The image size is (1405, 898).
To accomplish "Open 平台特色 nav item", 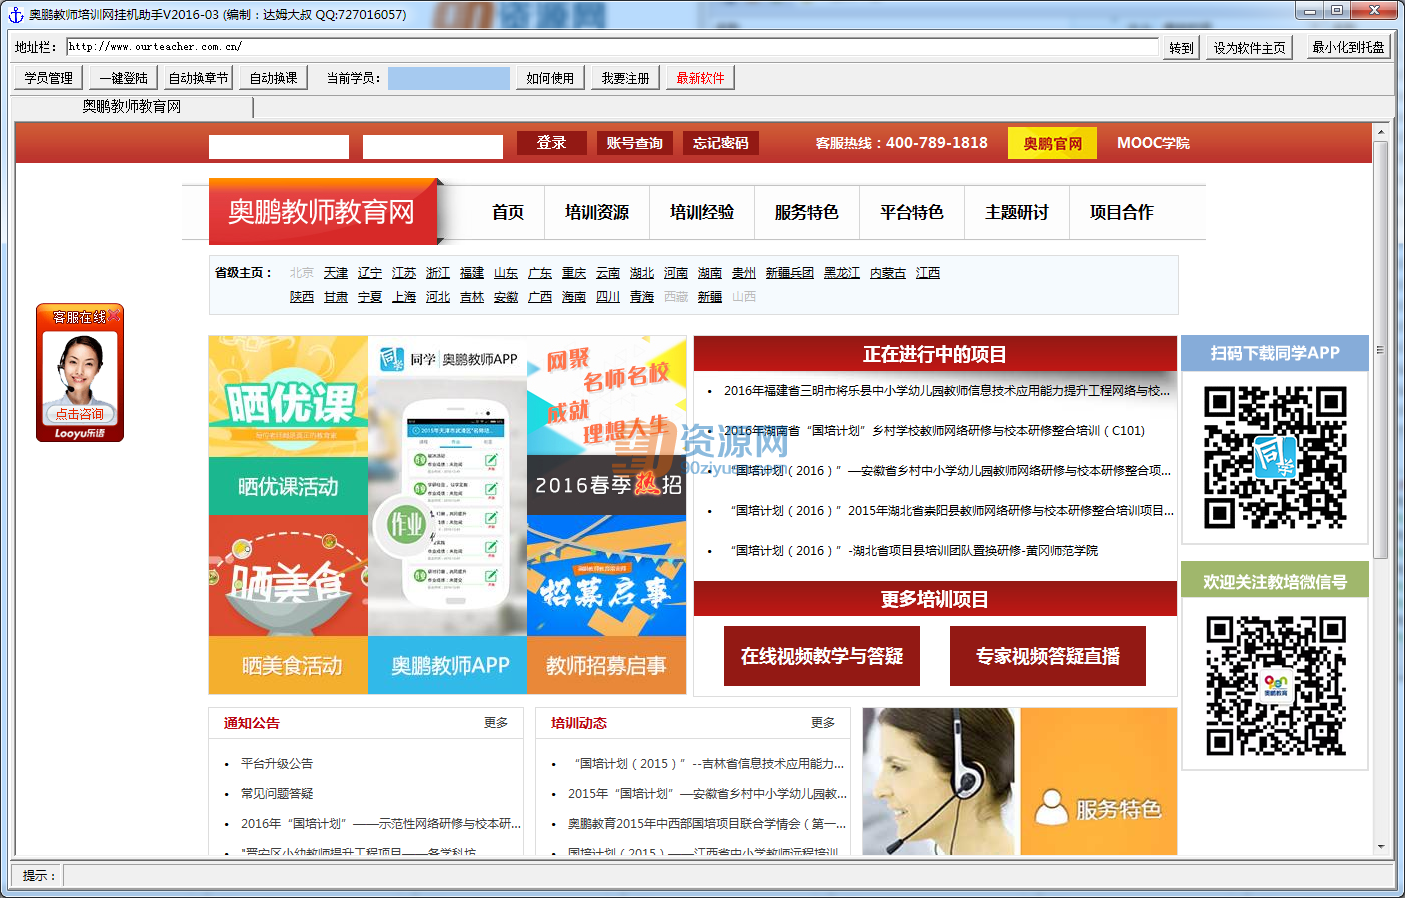I will [912, 212].
